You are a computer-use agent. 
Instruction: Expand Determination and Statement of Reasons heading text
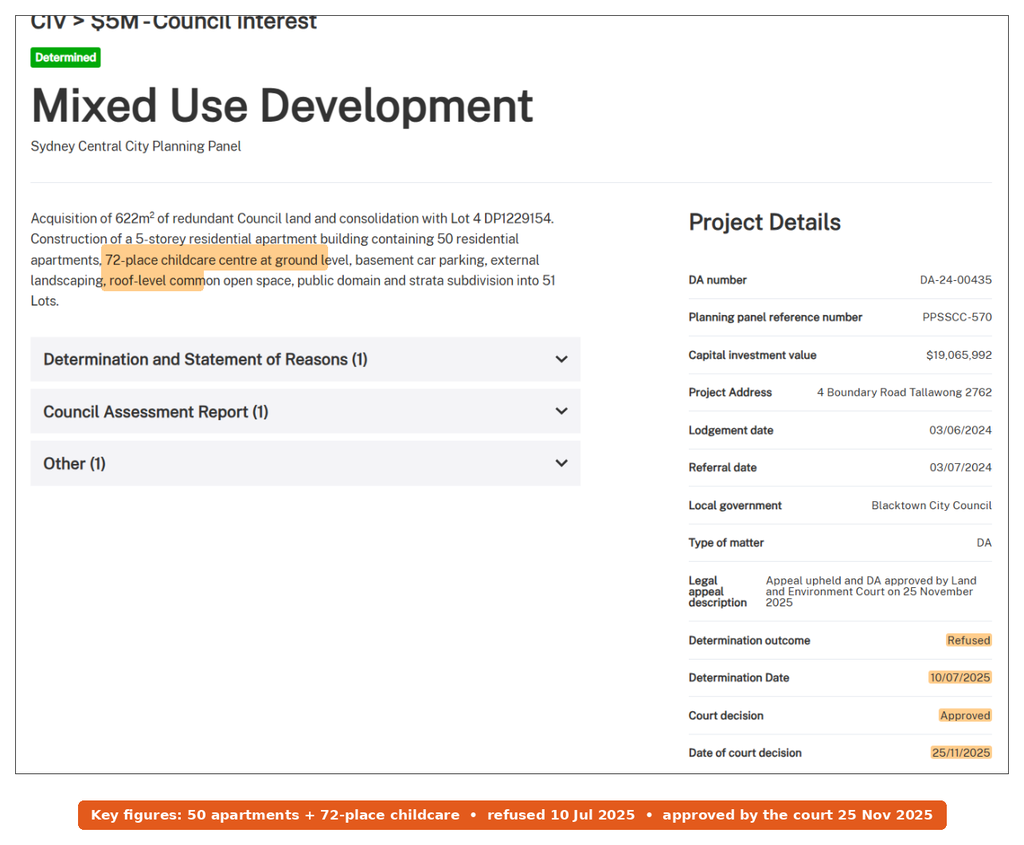click(205, 359)
